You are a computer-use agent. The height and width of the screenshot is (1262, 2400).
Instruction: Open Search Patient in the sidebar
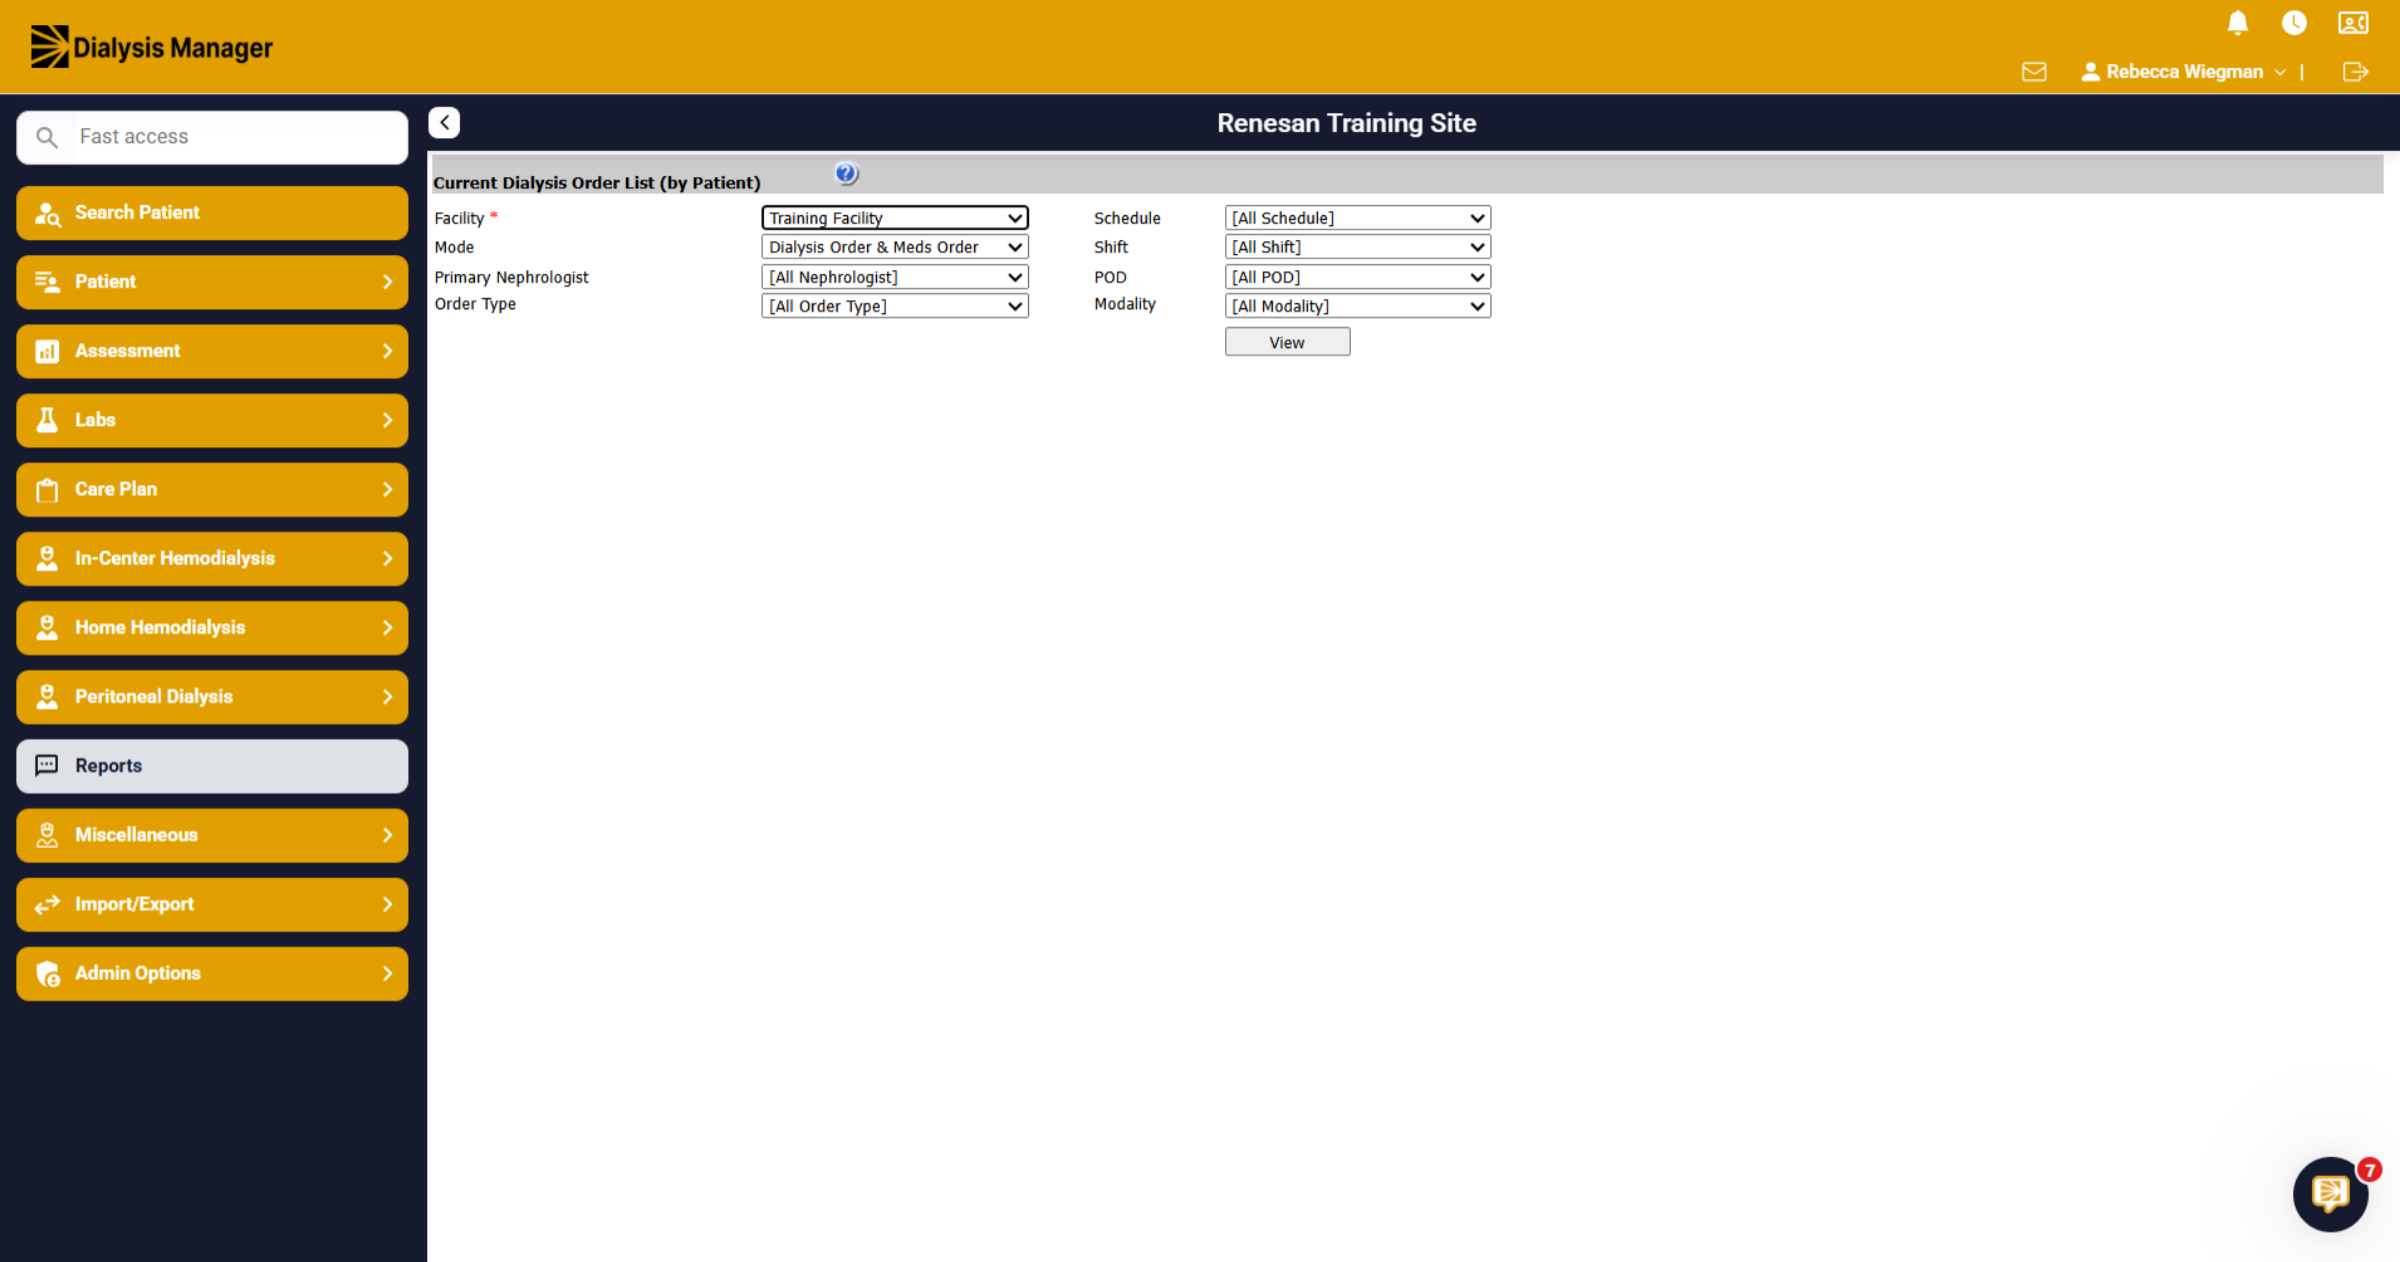pyautogui.click(x=212, y=213)
